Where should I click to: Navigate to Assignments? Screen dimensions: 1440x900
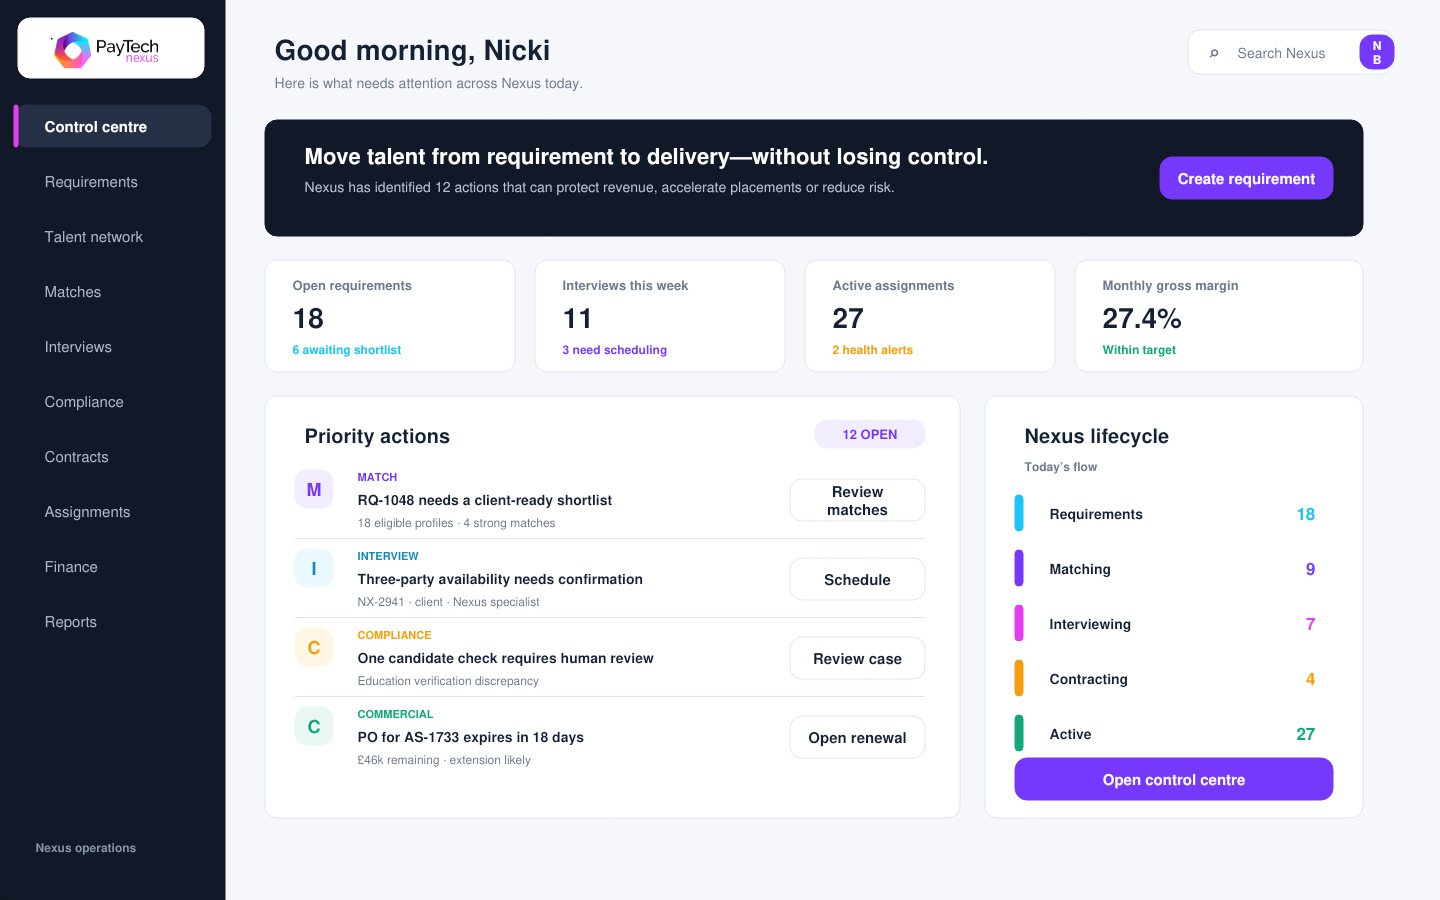pos(87,512)
